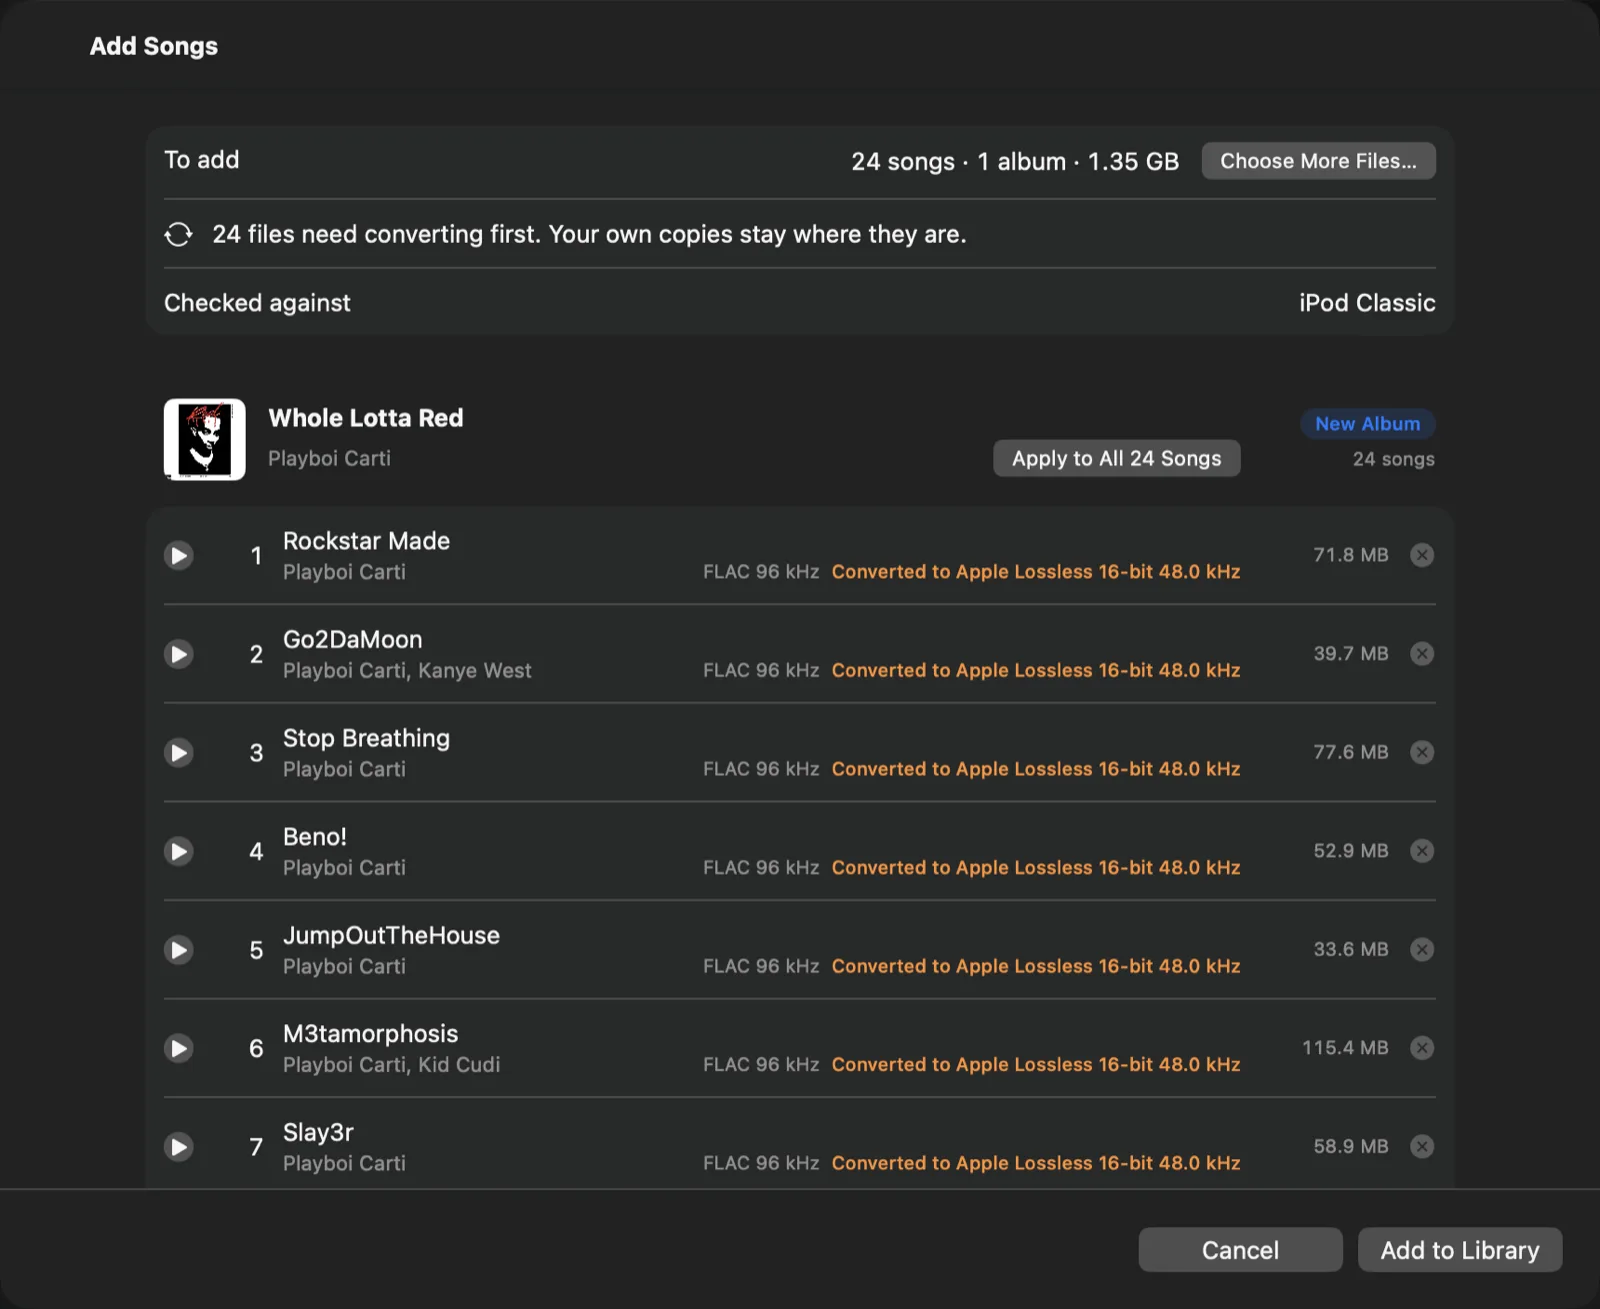Viewport: 1600px width, 1309px height.
Task: Select the Rockstar Made song title
Action: click(x=366, y=541)
